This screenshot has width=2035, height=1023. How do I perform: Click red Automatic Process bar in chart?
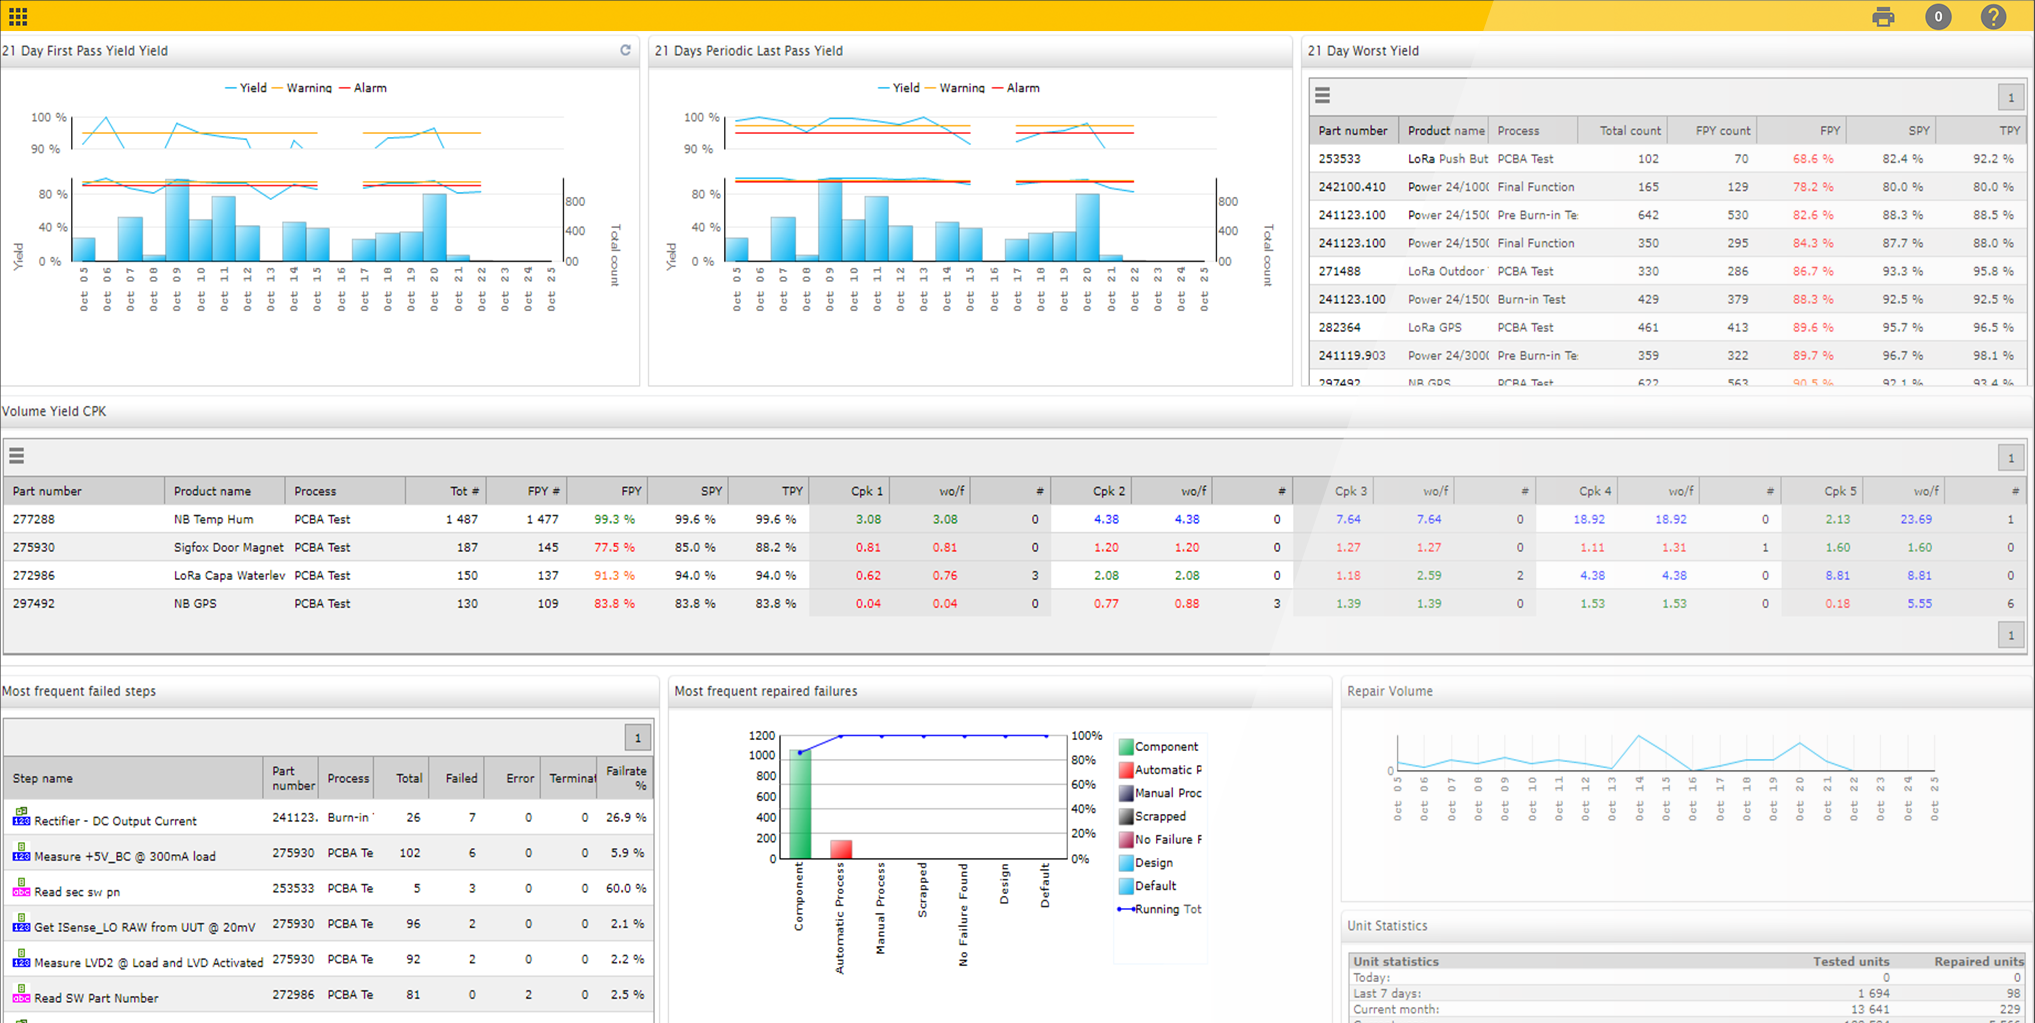tap(841, 849)
